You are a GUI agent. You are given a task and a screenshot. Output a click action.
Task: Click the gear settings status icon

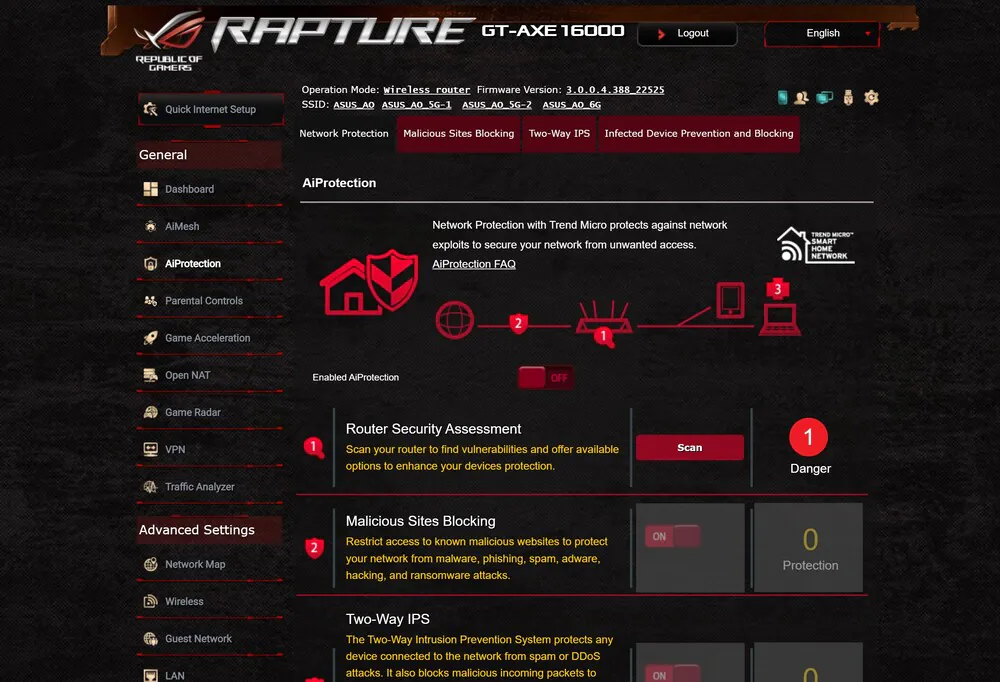871,97
